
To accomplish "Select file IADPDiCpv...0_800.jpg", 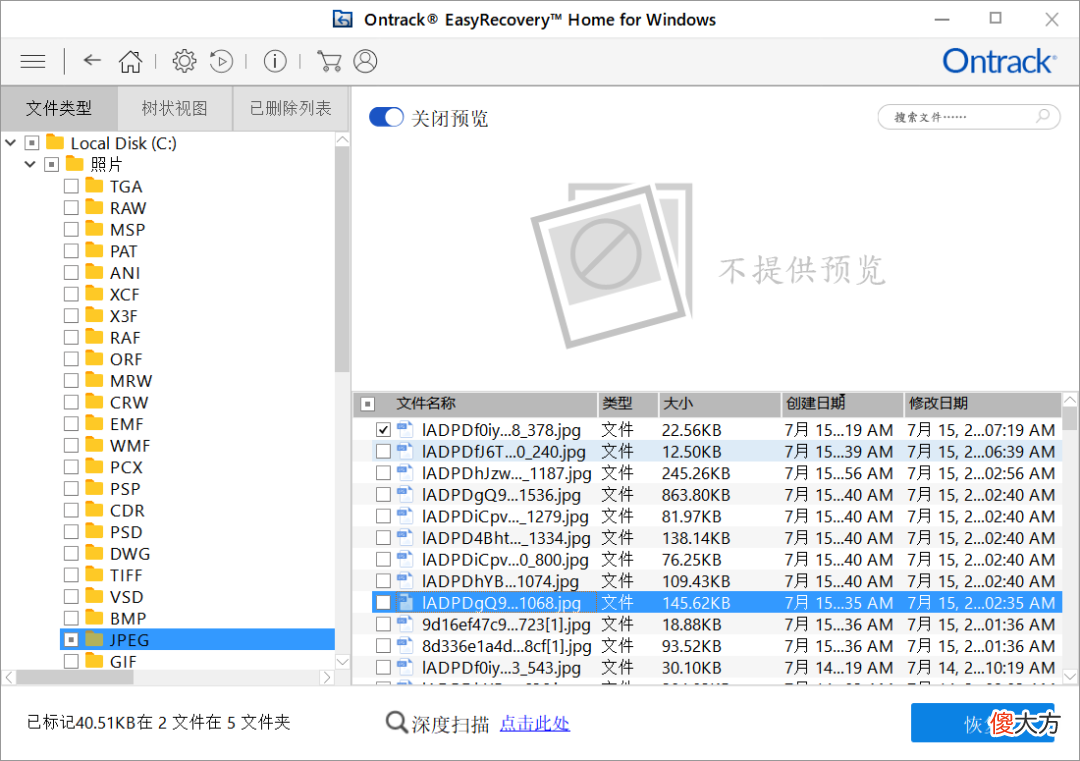I will (505, 559).
